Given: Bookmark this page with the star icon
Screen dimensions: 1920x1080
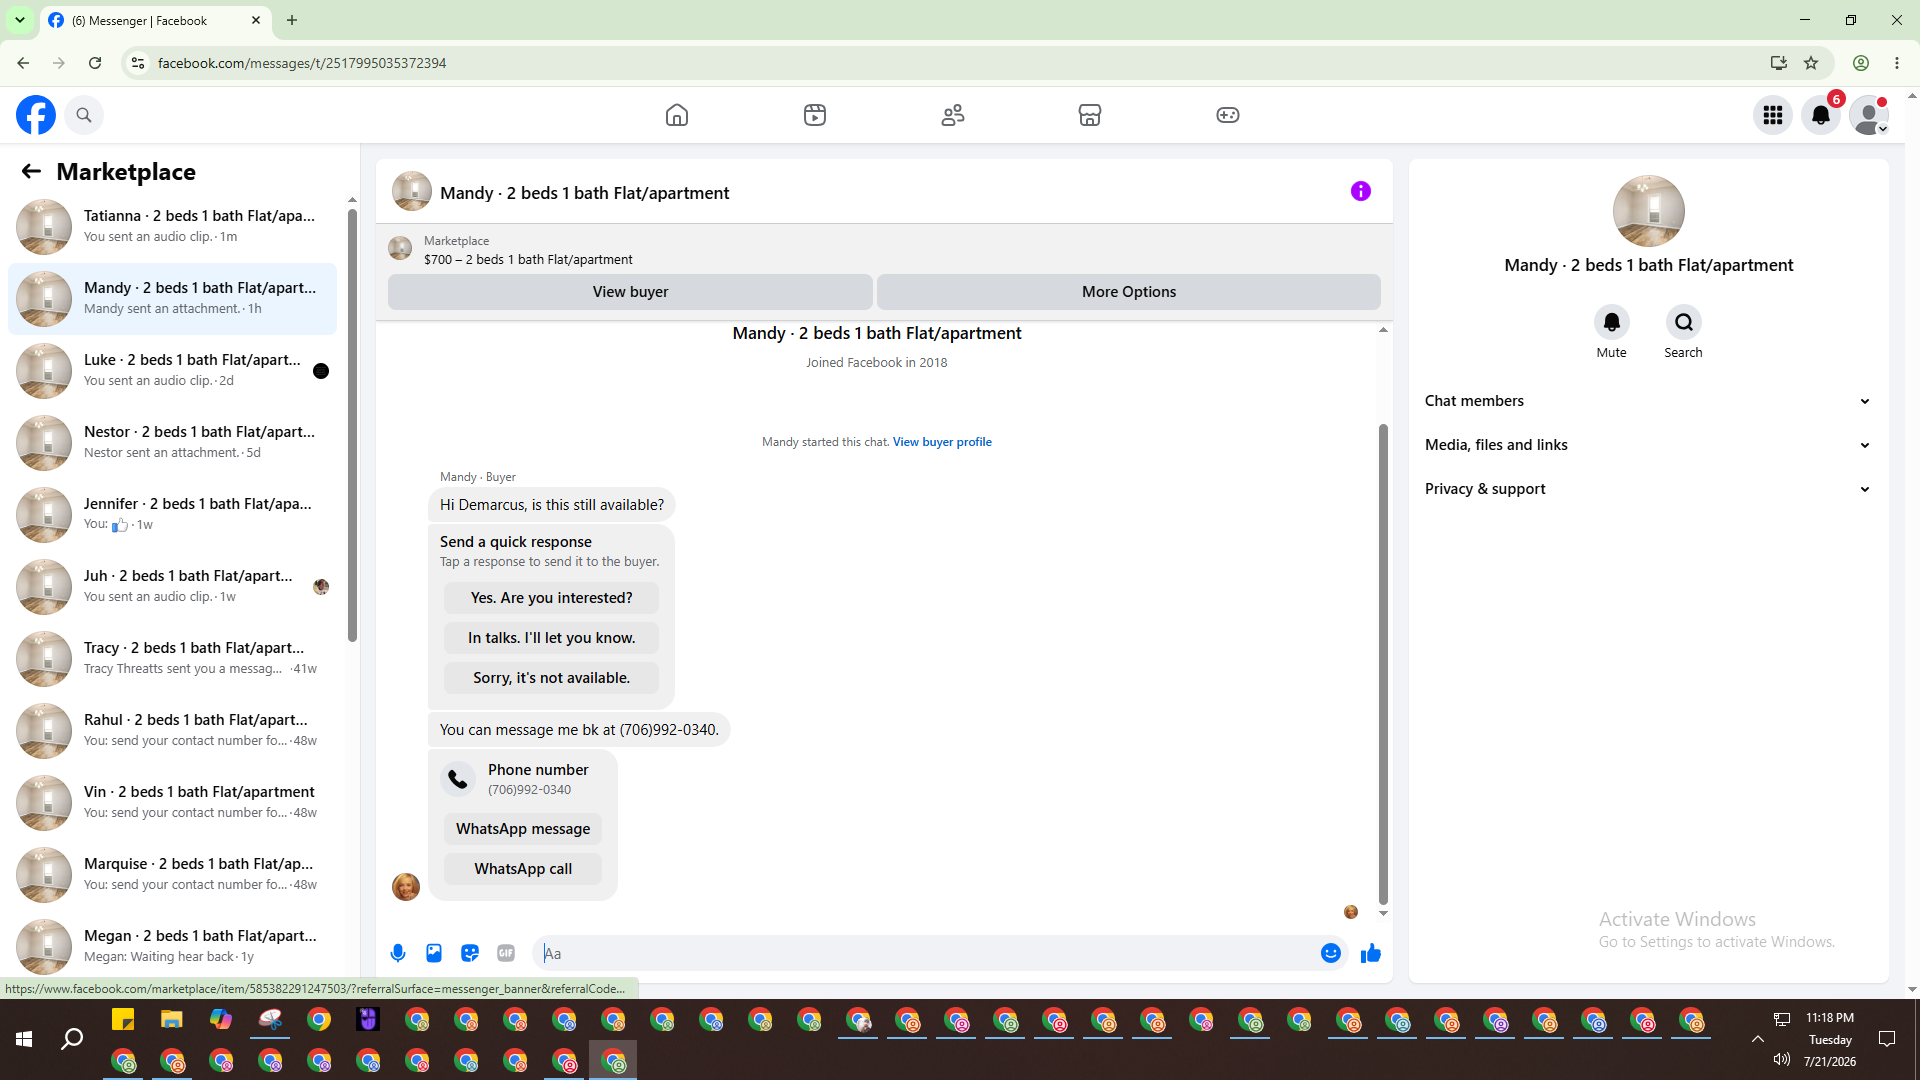Looking at the screenshot, I should [1811, 63].
